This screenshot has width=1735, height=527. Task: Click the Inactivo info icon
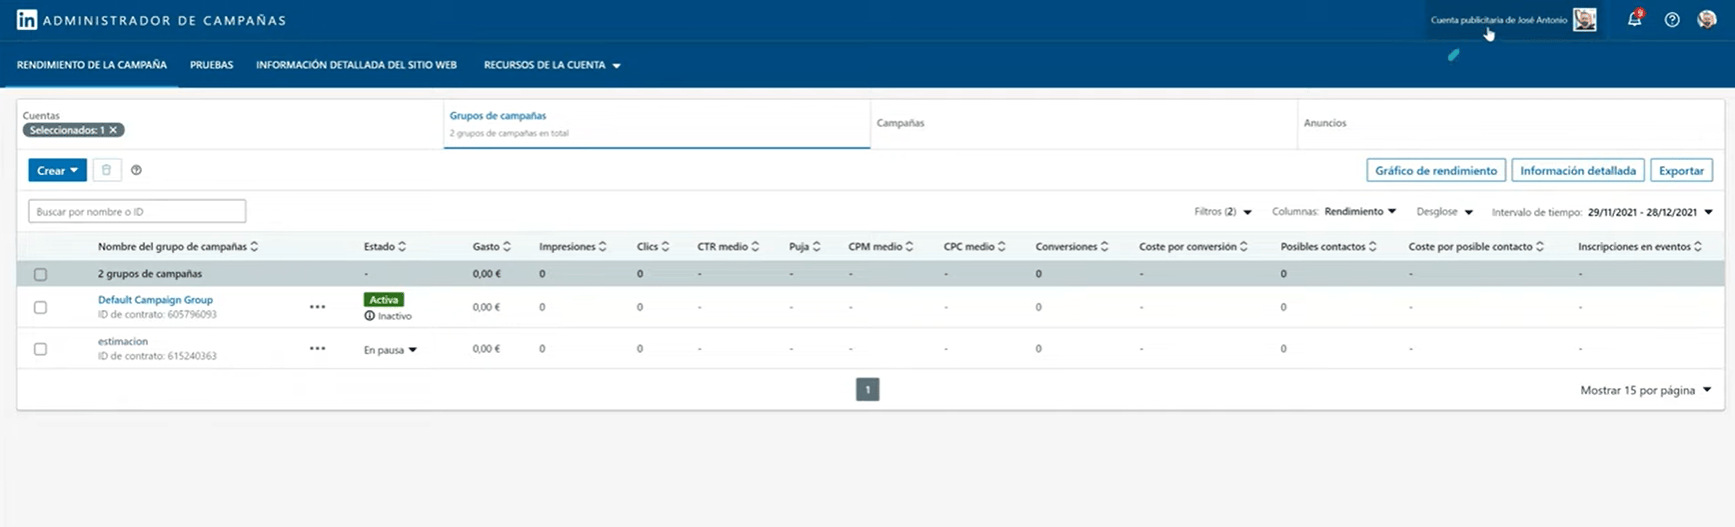370,316
